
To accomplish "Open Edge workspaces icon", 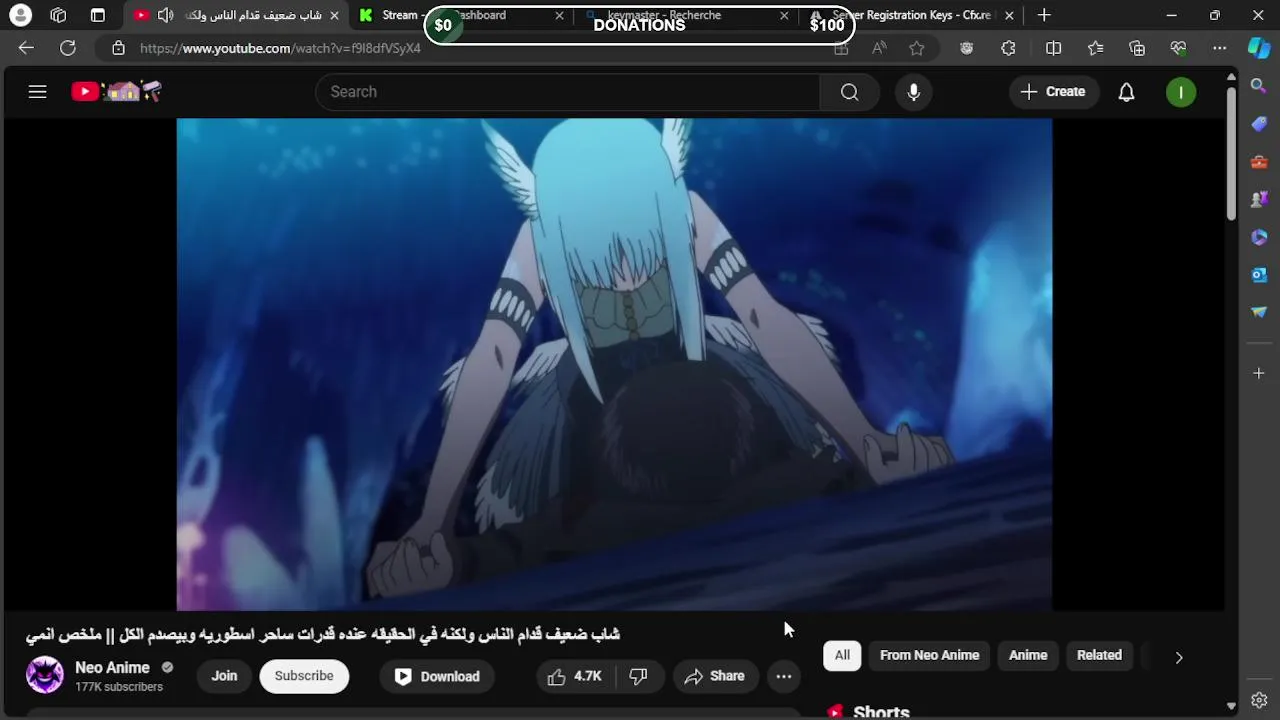I will (x=58, y=15).
